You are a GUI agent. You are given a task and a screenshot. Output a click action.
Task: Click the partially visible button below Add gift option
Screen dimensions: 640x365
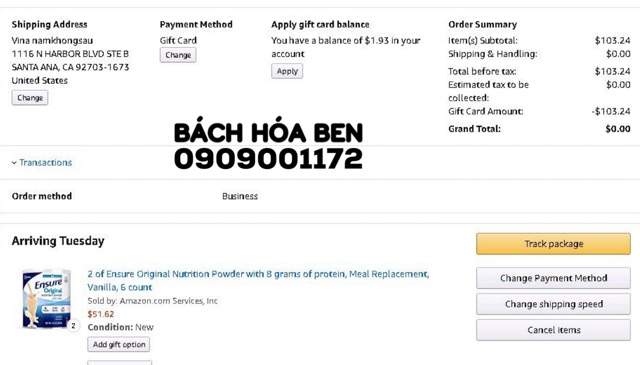(120, 363)
